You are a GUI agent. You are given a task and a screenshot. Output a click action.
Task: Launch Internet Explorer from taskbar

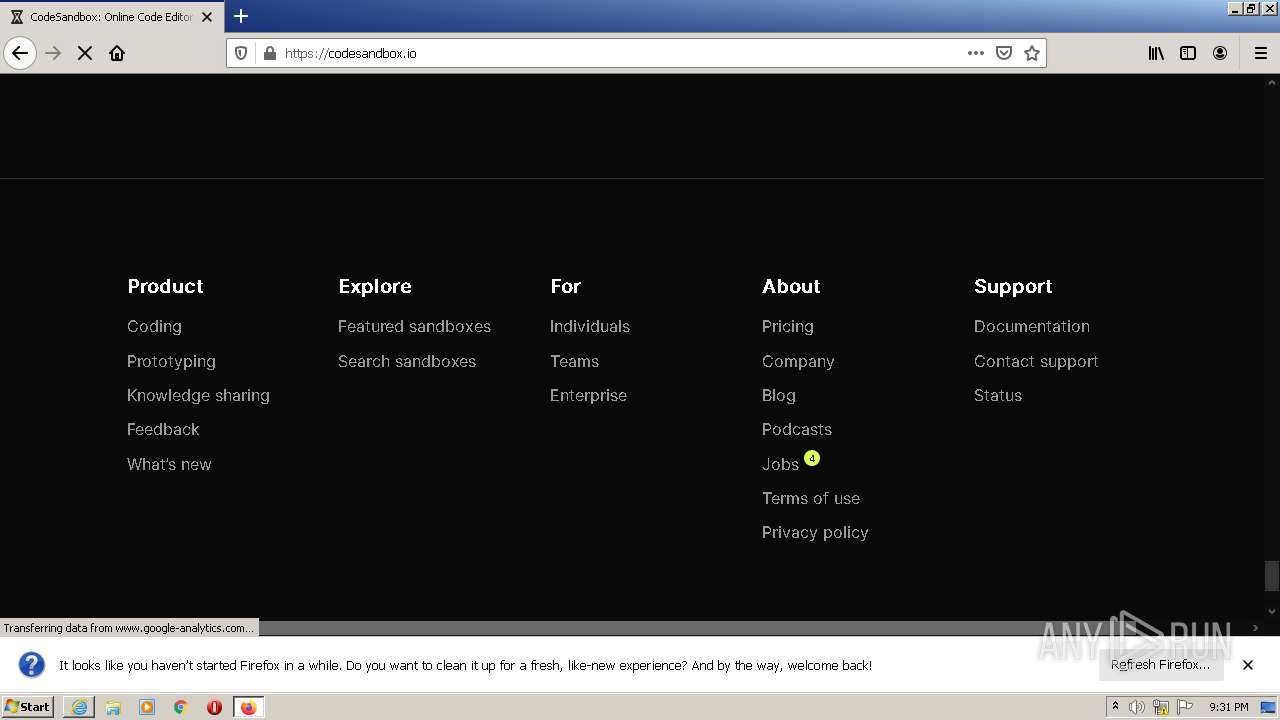(x=79, y=707)
